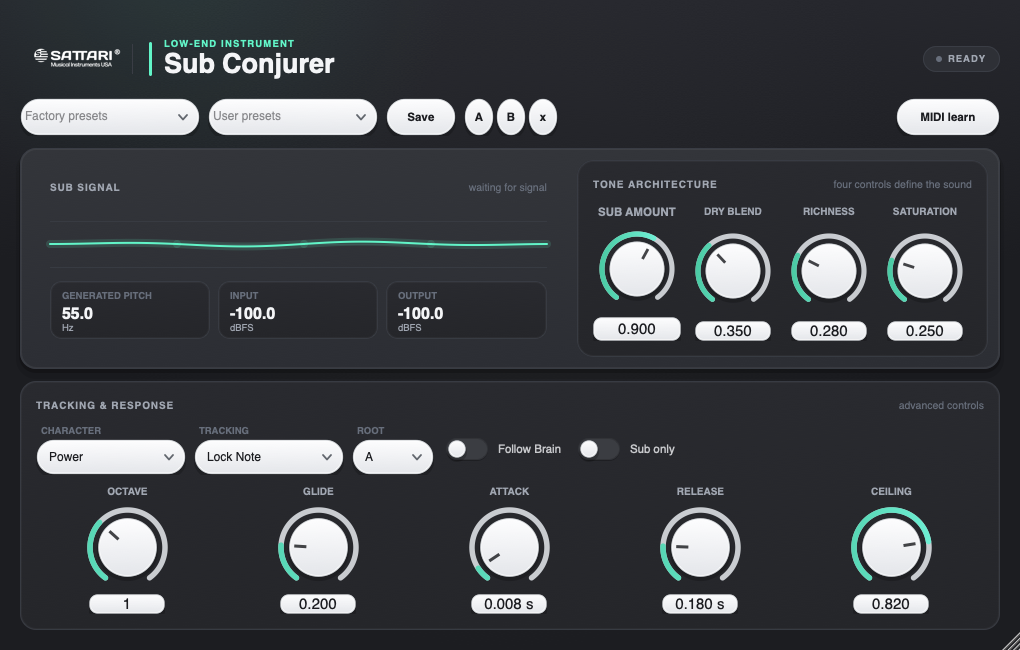The image size is (1020, 650).
Task: Open the User presets dropdown
Action: click(x=293, y=117)
